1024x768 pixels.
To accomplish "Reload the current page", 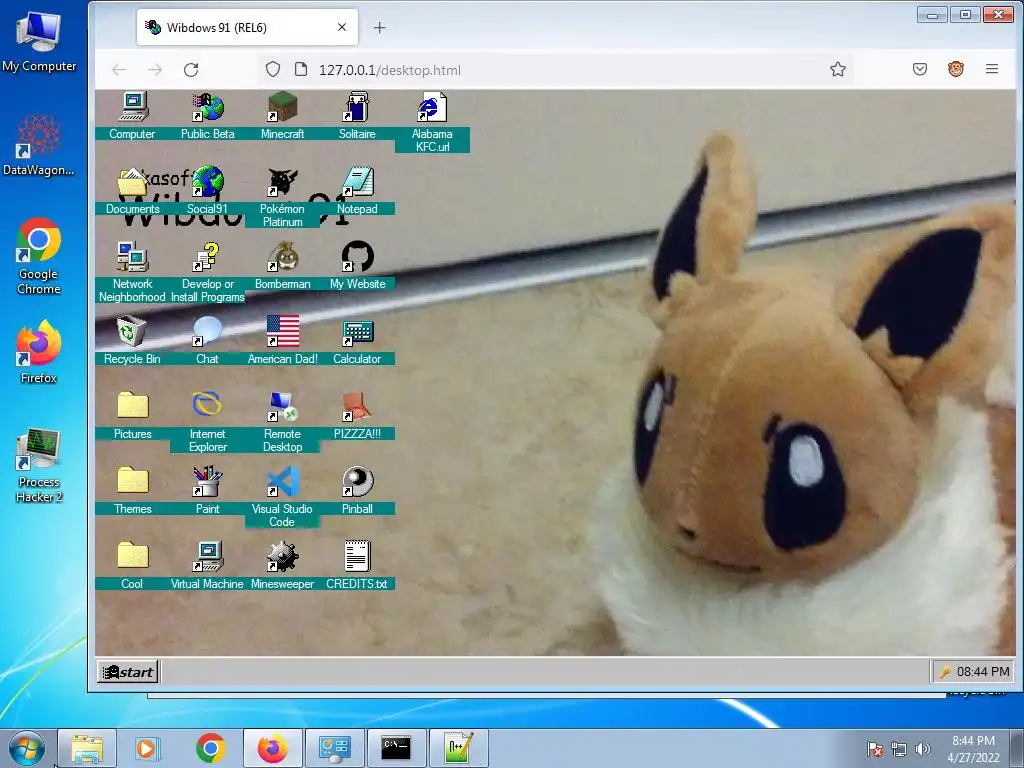I will click(191, 69).
